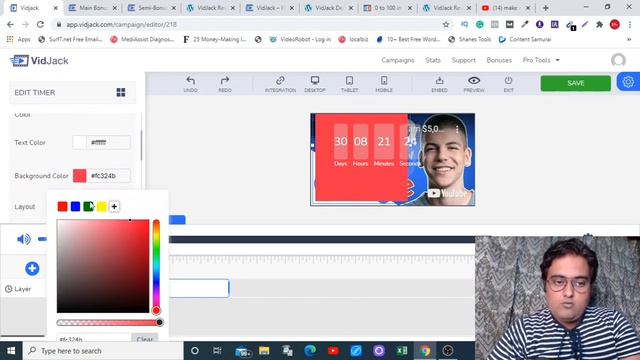Open Excel from taskbar
Image resolution: width=640 pixels, height=360 pixels.
point(402,351)
